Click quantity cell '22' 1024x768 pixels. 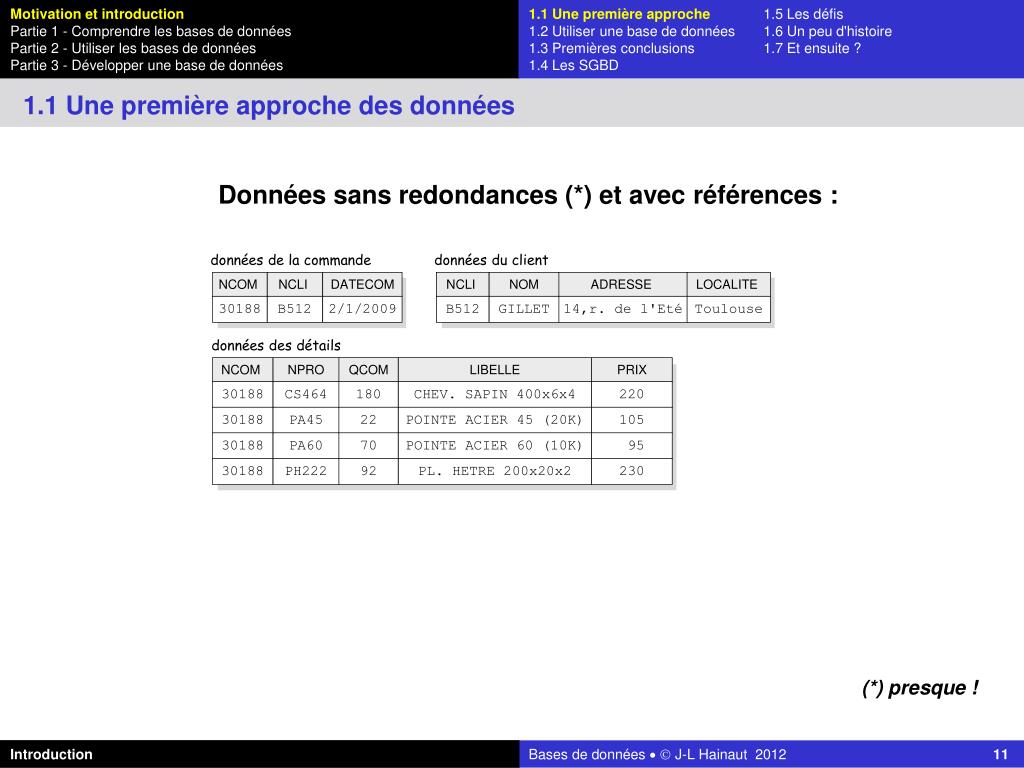pyautogui.click(x=368, y=420)
